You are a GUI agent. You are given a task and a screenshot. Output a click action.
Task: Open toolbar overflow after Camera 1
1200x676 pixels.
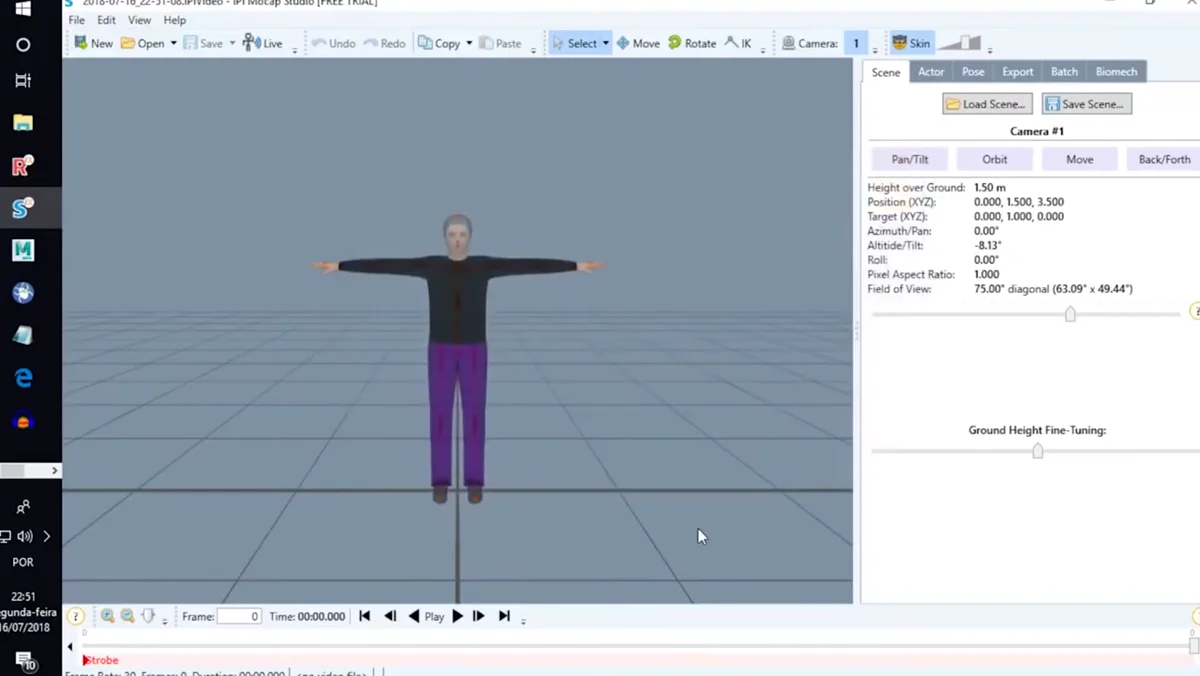pos(875,48)
